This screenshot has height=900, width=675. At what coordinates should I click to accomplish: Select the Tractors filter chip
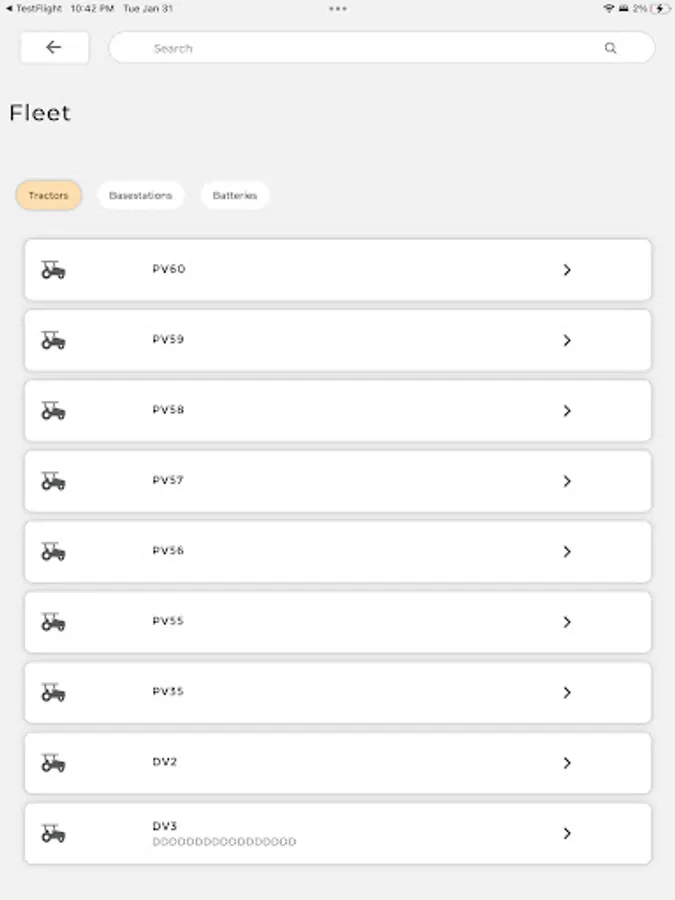(x=48, y=196)
